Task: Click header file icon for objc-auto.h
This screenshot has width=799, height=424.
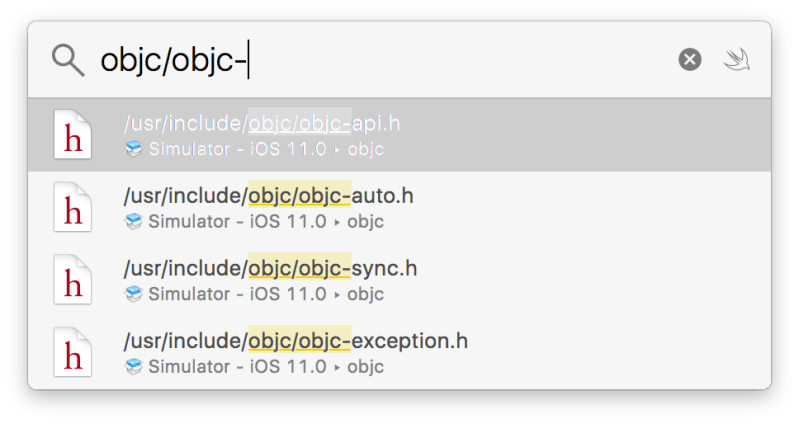Action: tap(73, 208)
